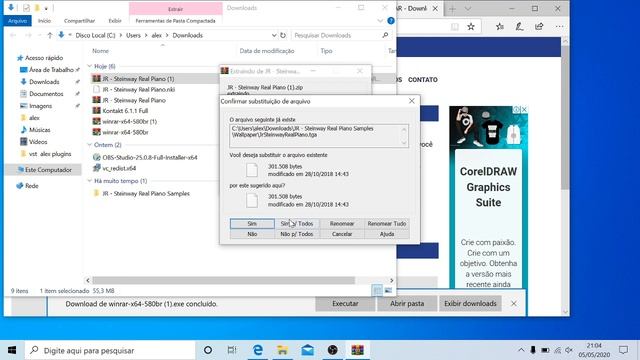Open vst alex plugins folder

click(x=50, y=154)
